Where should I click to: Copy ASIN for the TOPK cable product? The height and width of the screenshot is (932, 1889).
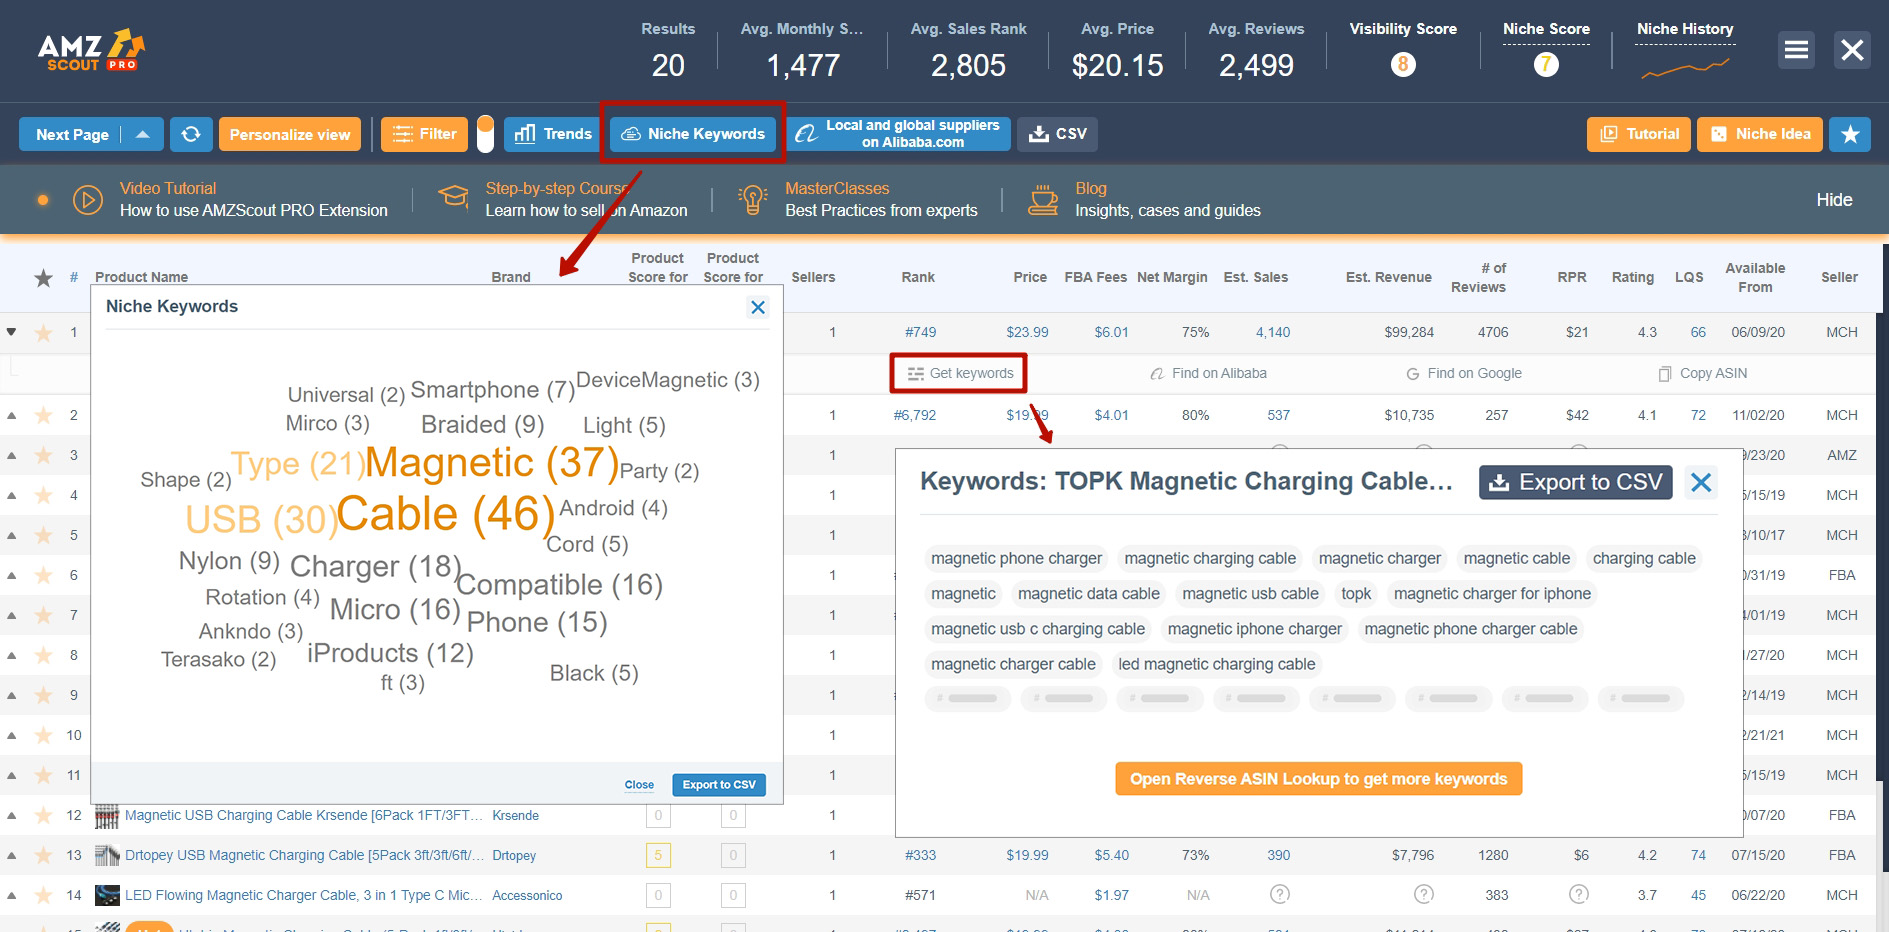1701,373
